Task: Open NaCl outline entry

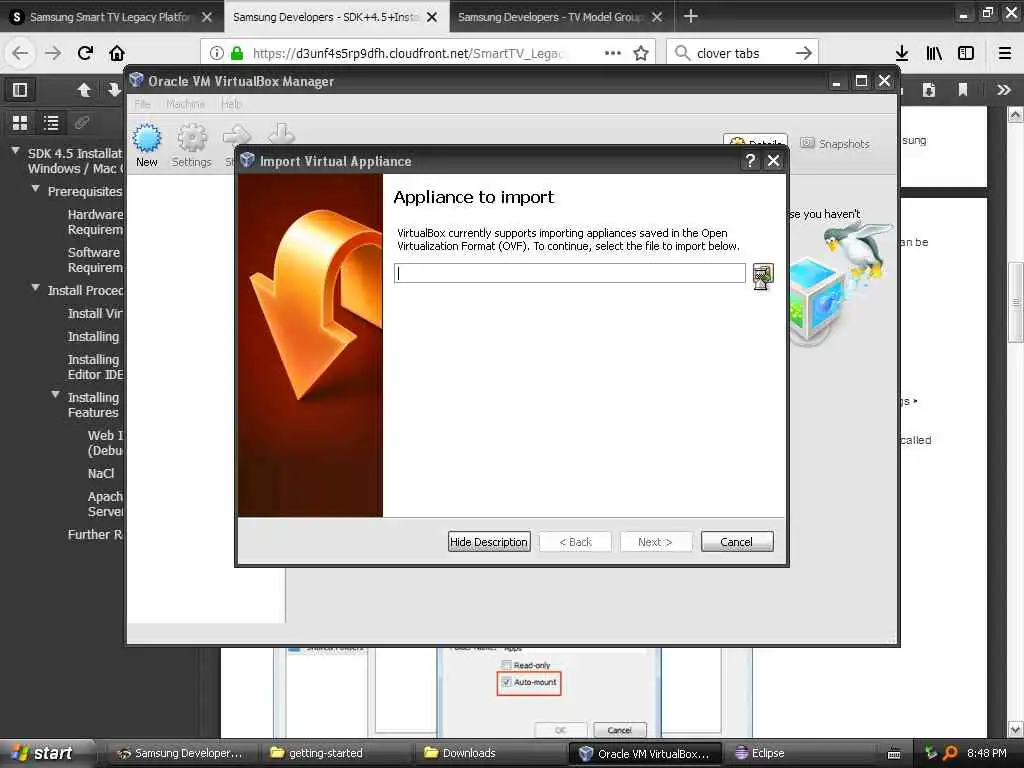Action: [101, 473]
